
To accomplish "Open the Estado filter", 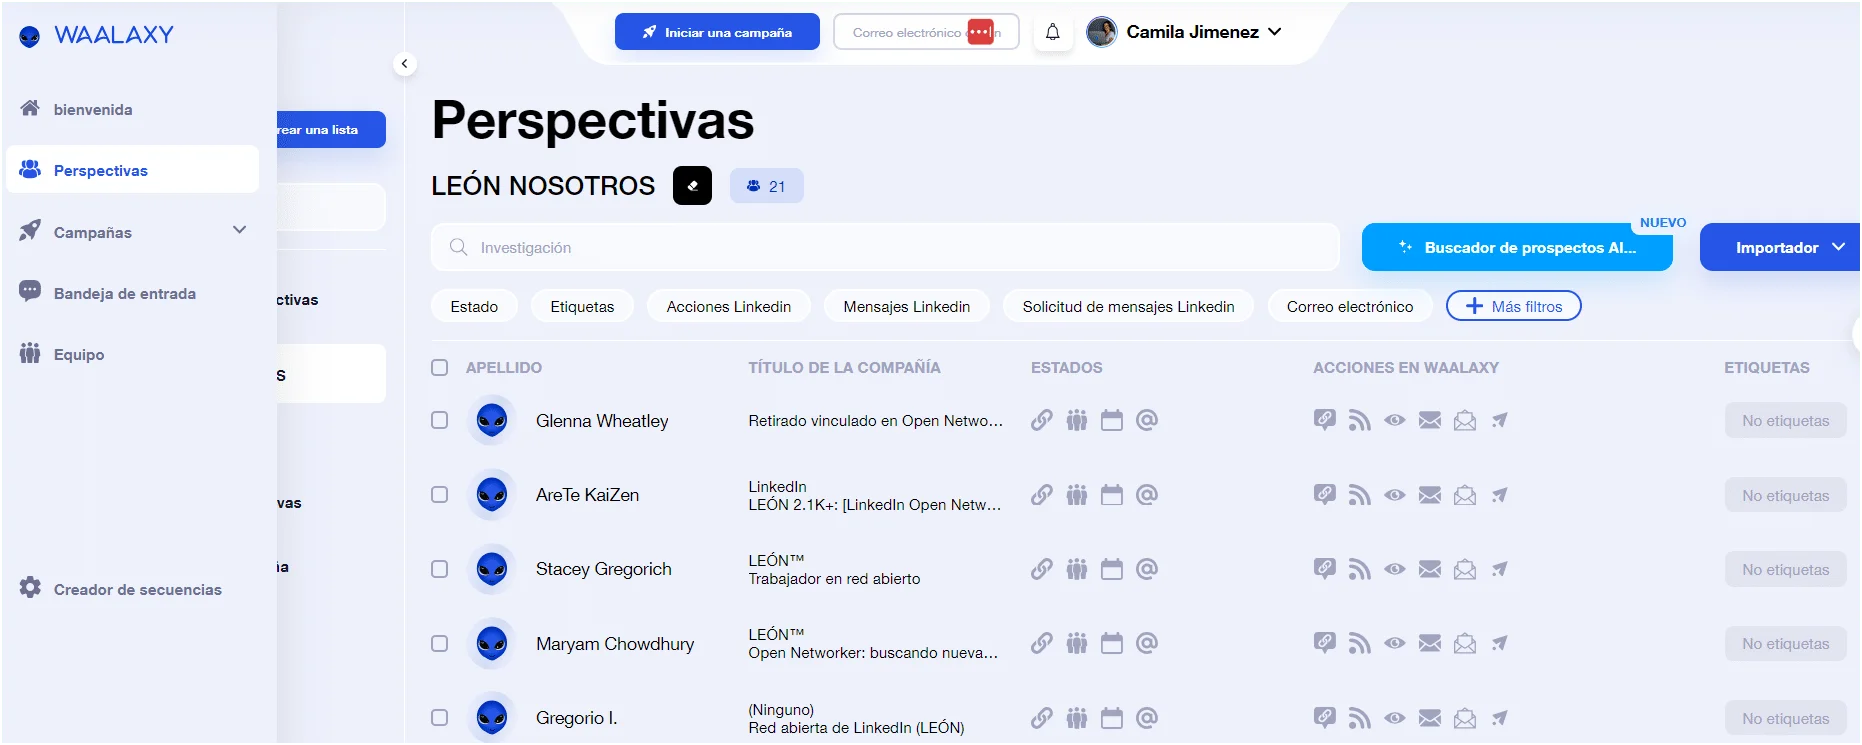I will [474, 306].
